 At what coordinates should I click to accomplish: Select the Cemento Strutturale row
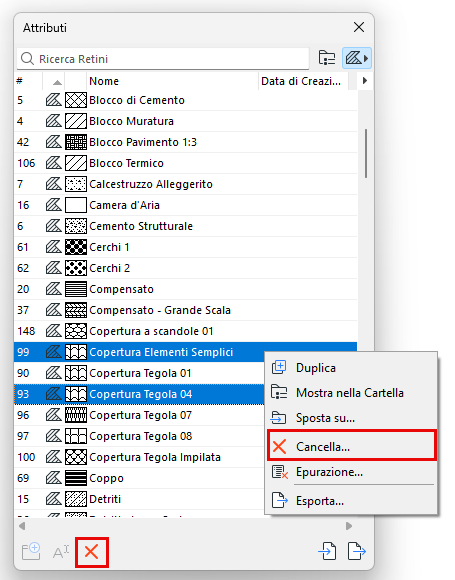(185, 226)
